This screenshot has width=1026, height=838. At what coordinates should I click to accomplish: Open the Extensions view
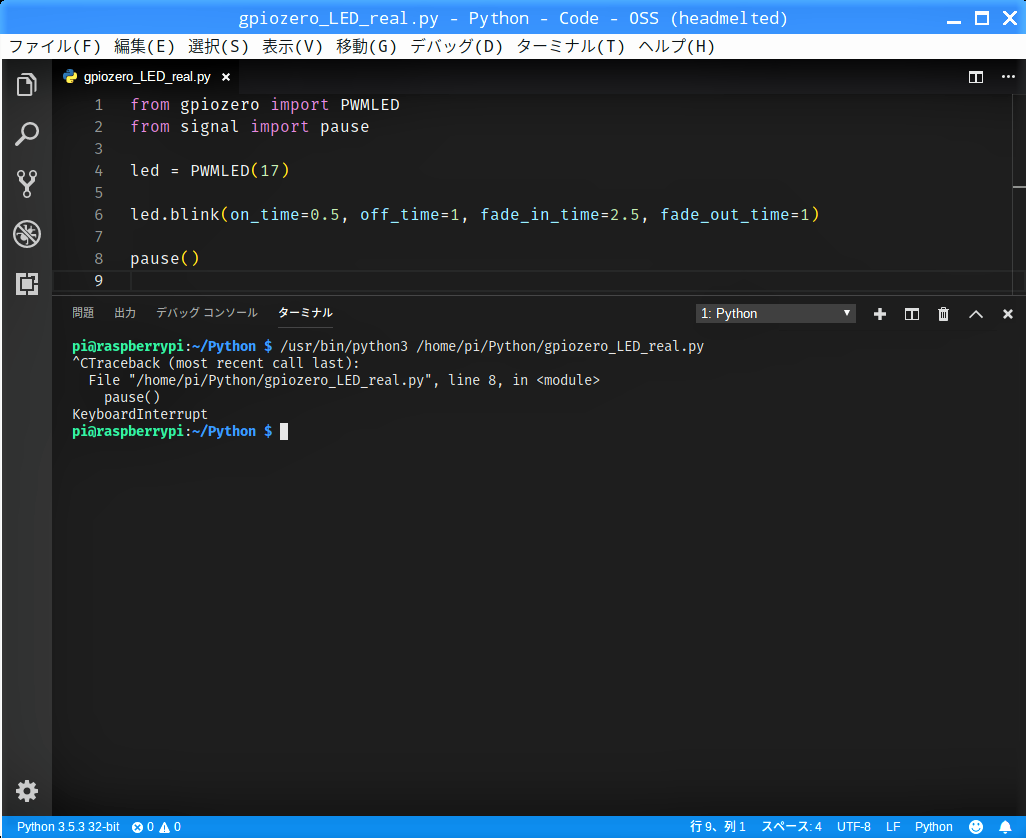click(27, 283)
